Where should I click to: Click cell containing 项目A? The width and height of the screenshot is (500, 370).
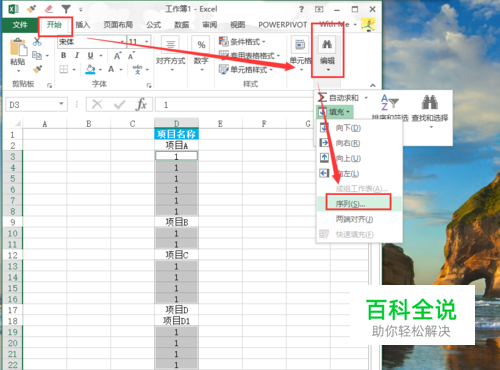pos(176,145)
